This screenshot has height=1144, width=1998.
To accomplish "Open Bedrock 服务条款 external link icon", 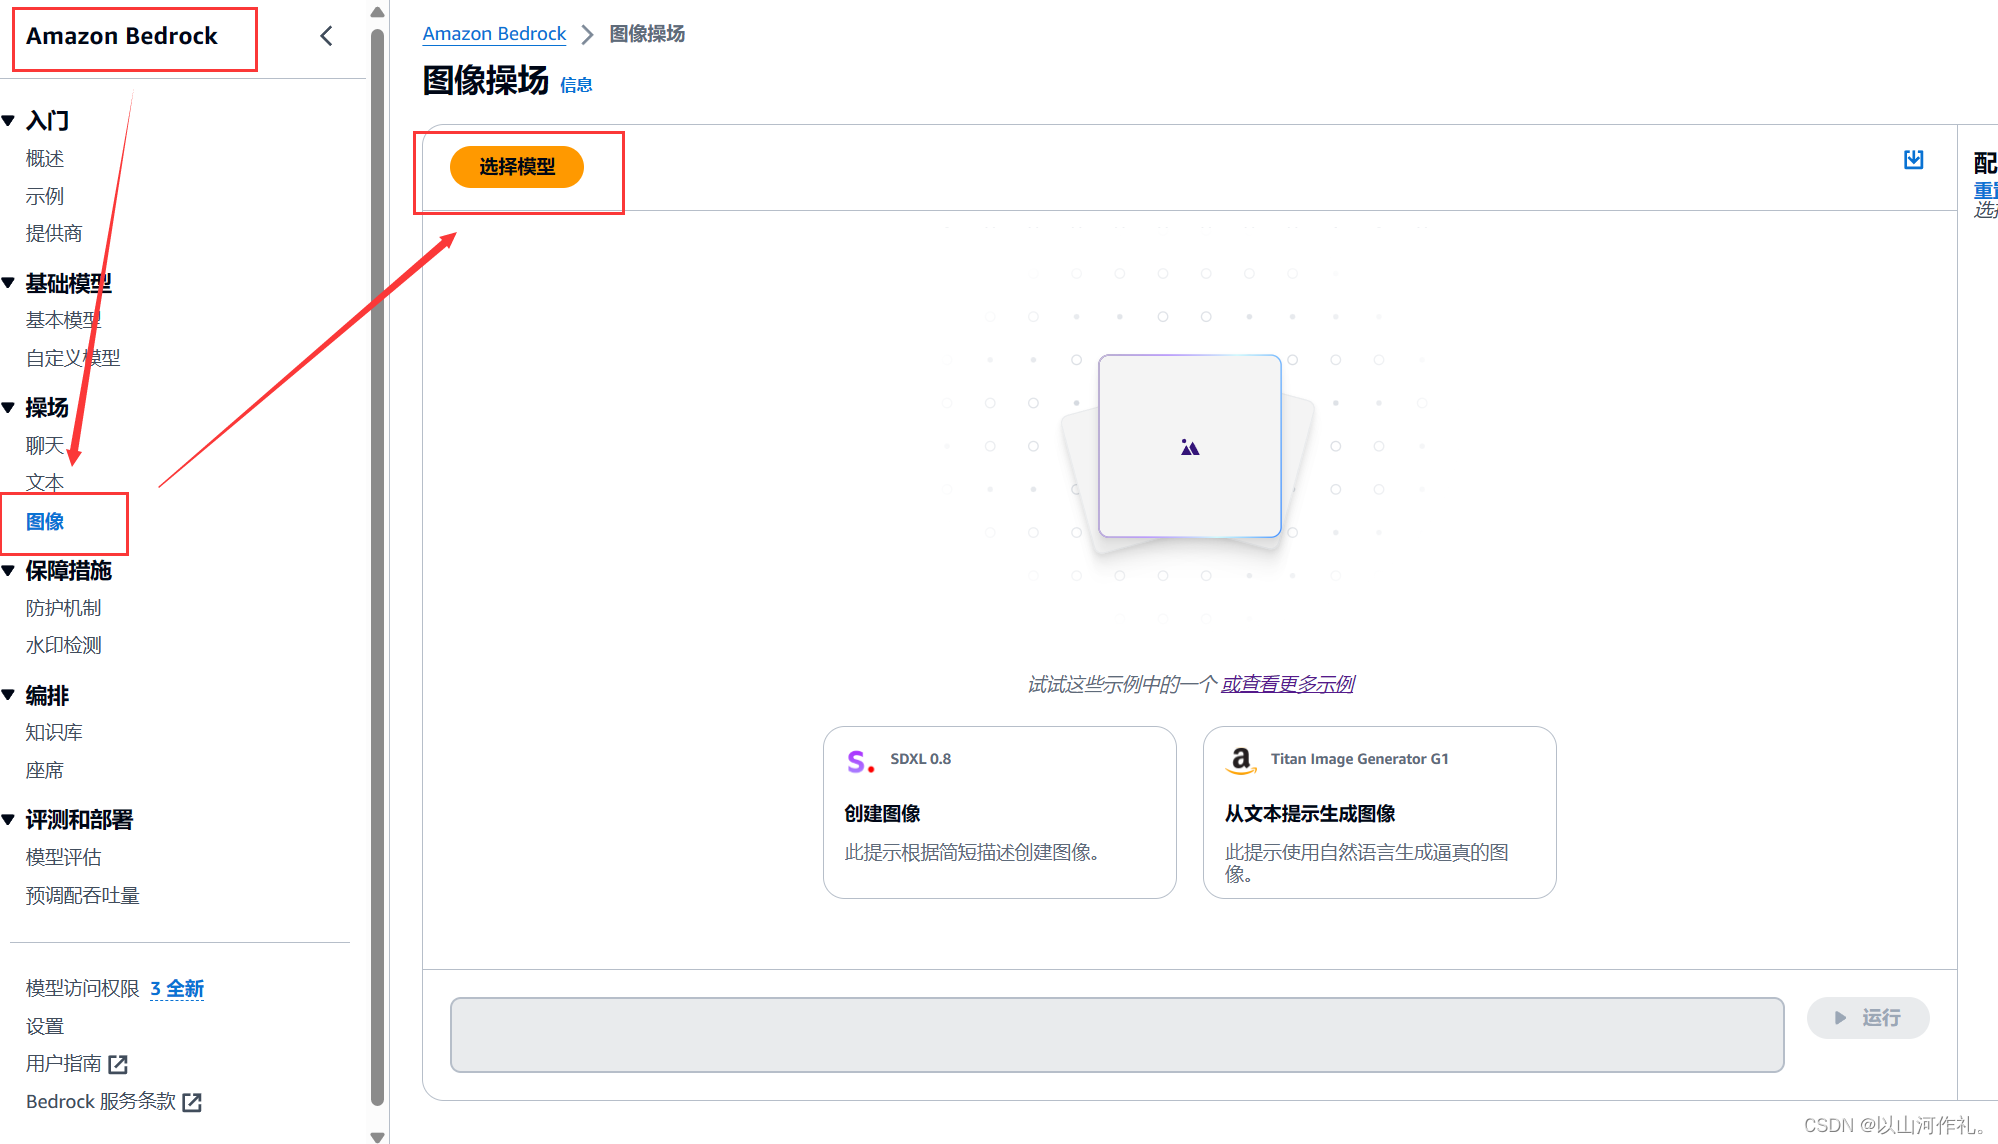I will pyautogui.click(x=192, y=1102).
